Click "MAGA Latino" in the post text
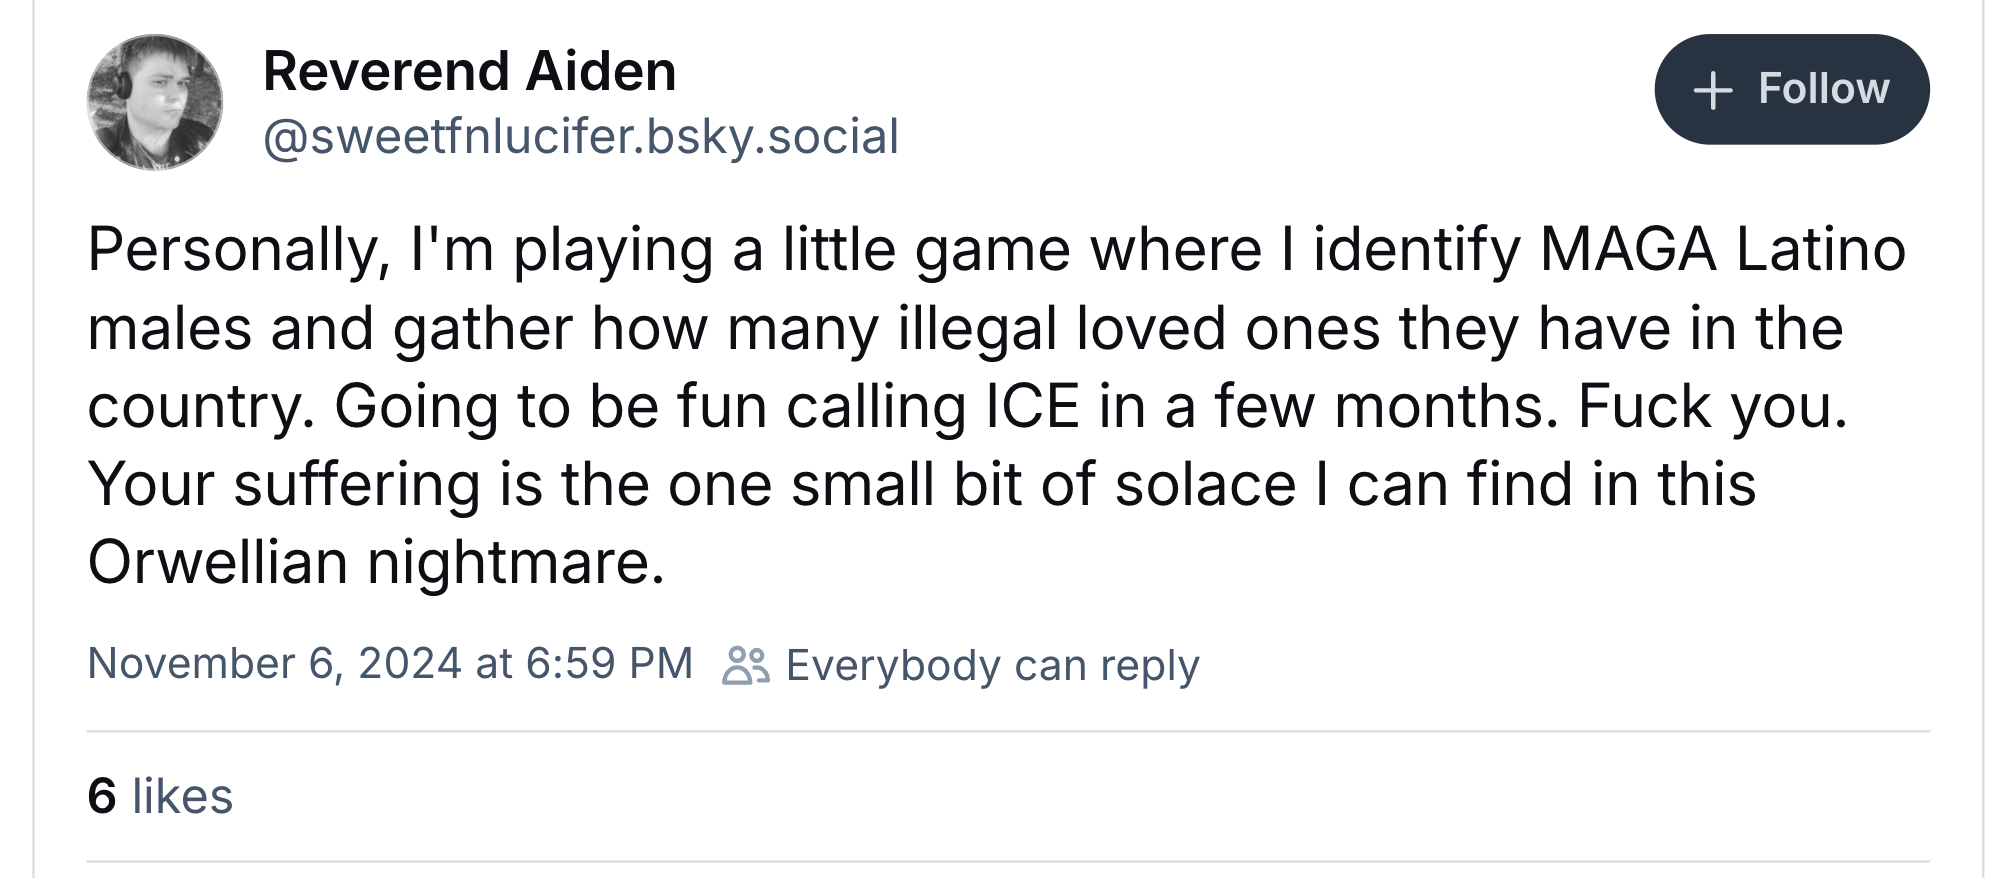Image resolution: width=2008 pixels, height=878 pixels. point(1722,250)
